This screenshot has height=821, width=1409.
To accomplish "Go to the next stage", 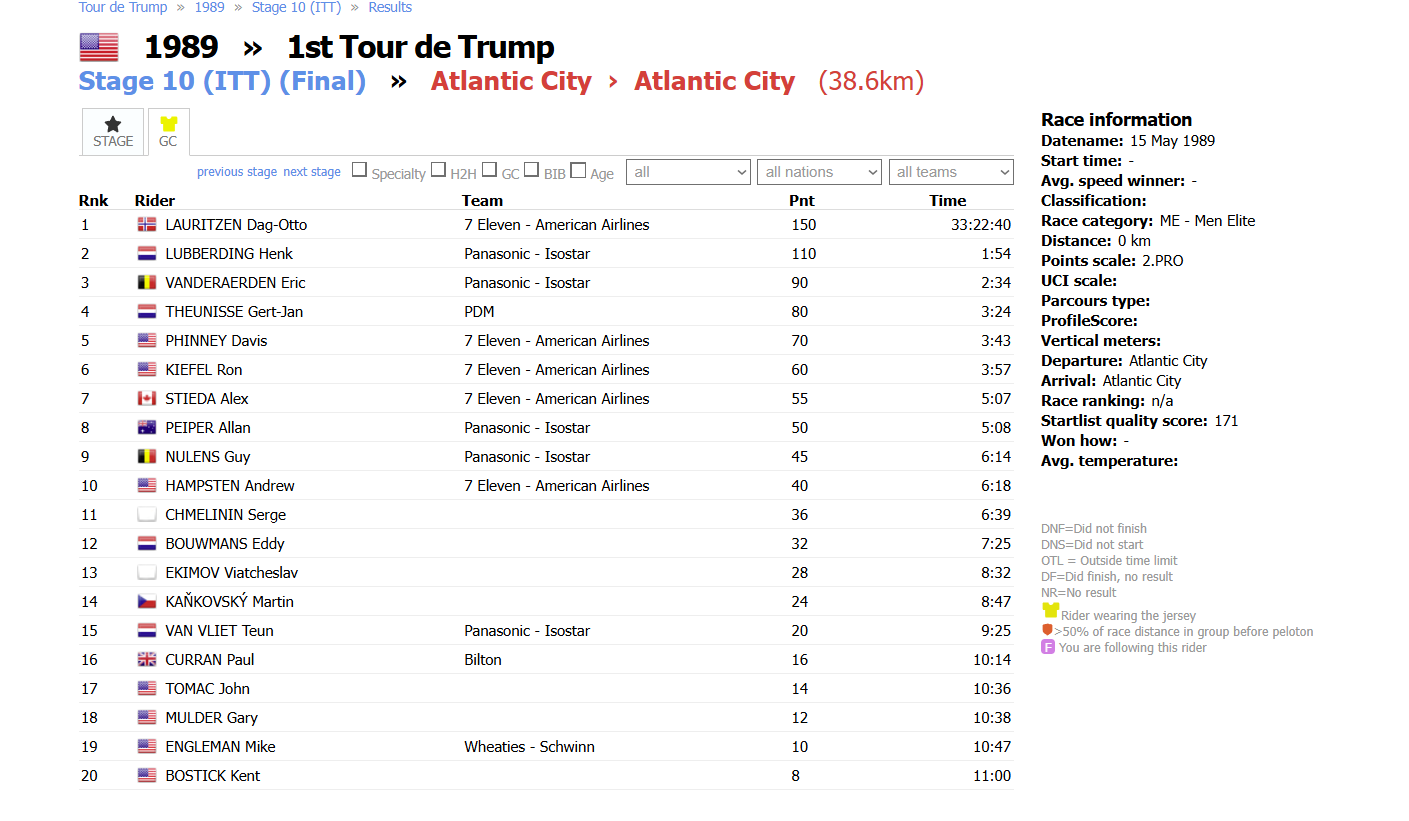I will pyautogui.click(x=312, y=172).
